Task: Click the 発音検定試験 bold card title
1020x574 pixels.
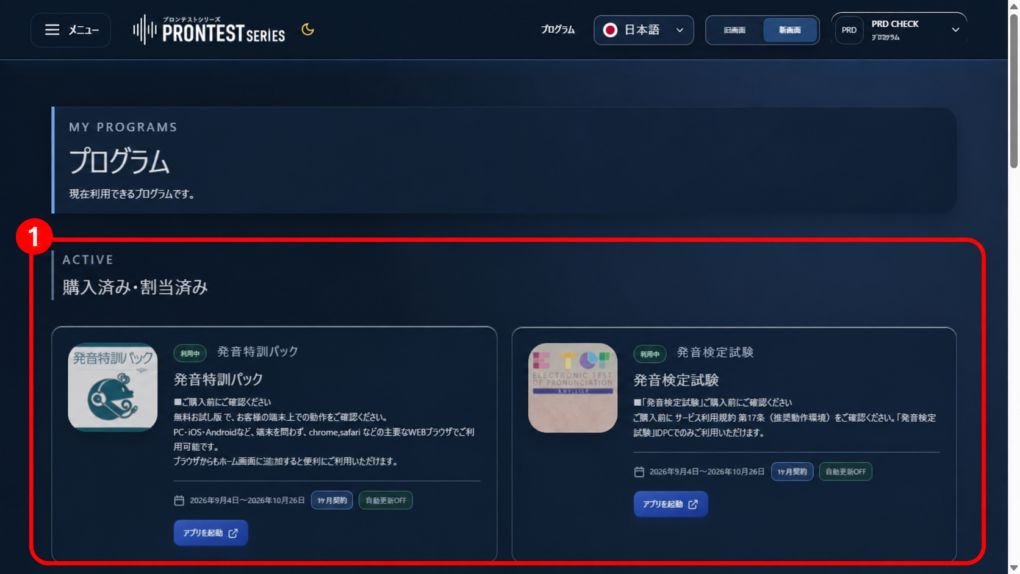Action: [676, 380]
